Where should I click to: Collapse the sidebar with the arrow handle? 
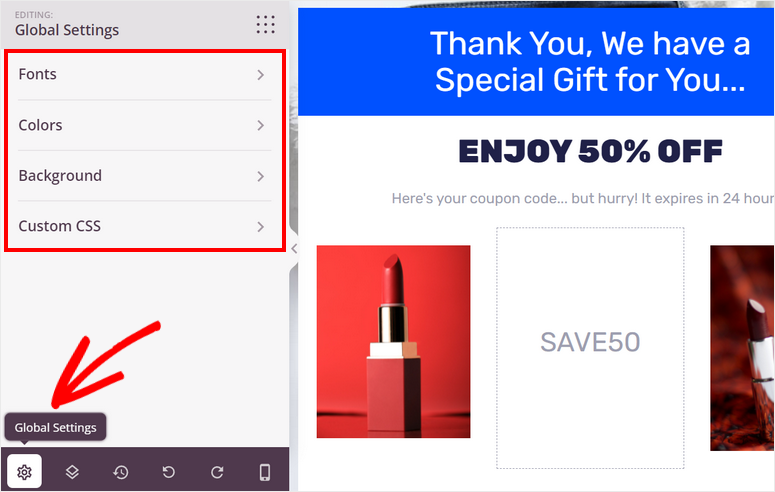point(294,248)
